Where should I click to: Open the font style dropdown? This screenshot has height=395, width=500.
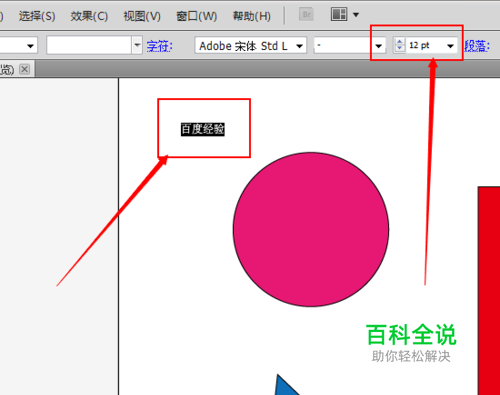[378, 46]
